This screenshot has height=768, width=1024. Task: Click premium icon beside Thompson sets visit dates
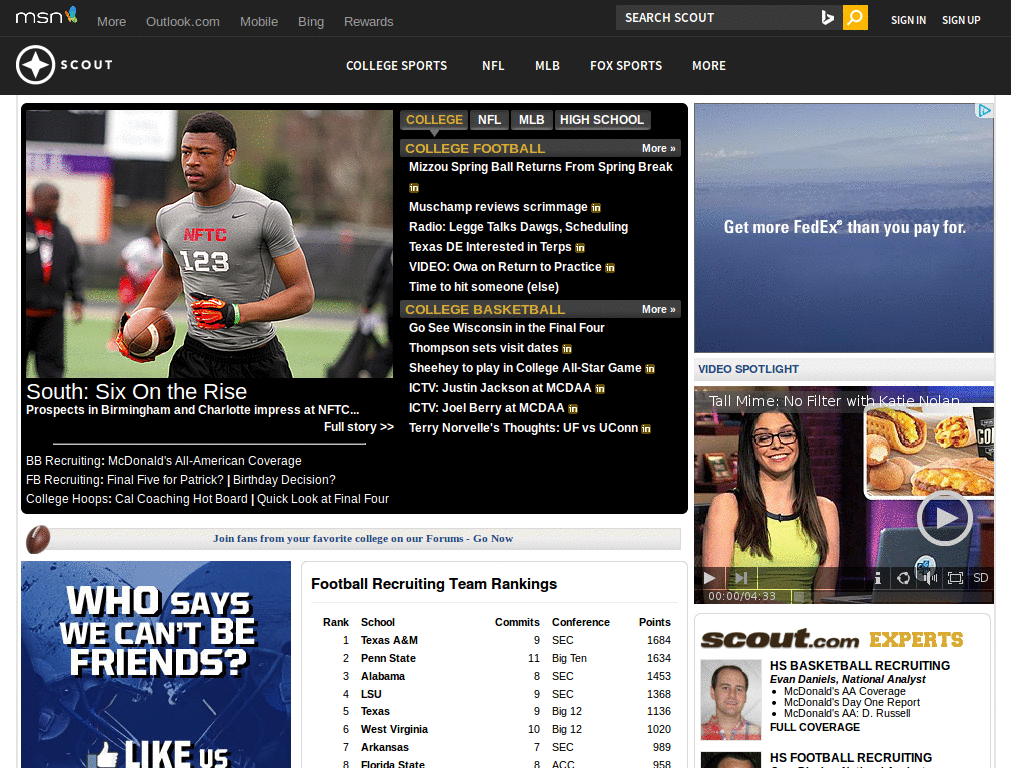pos(567,349)
